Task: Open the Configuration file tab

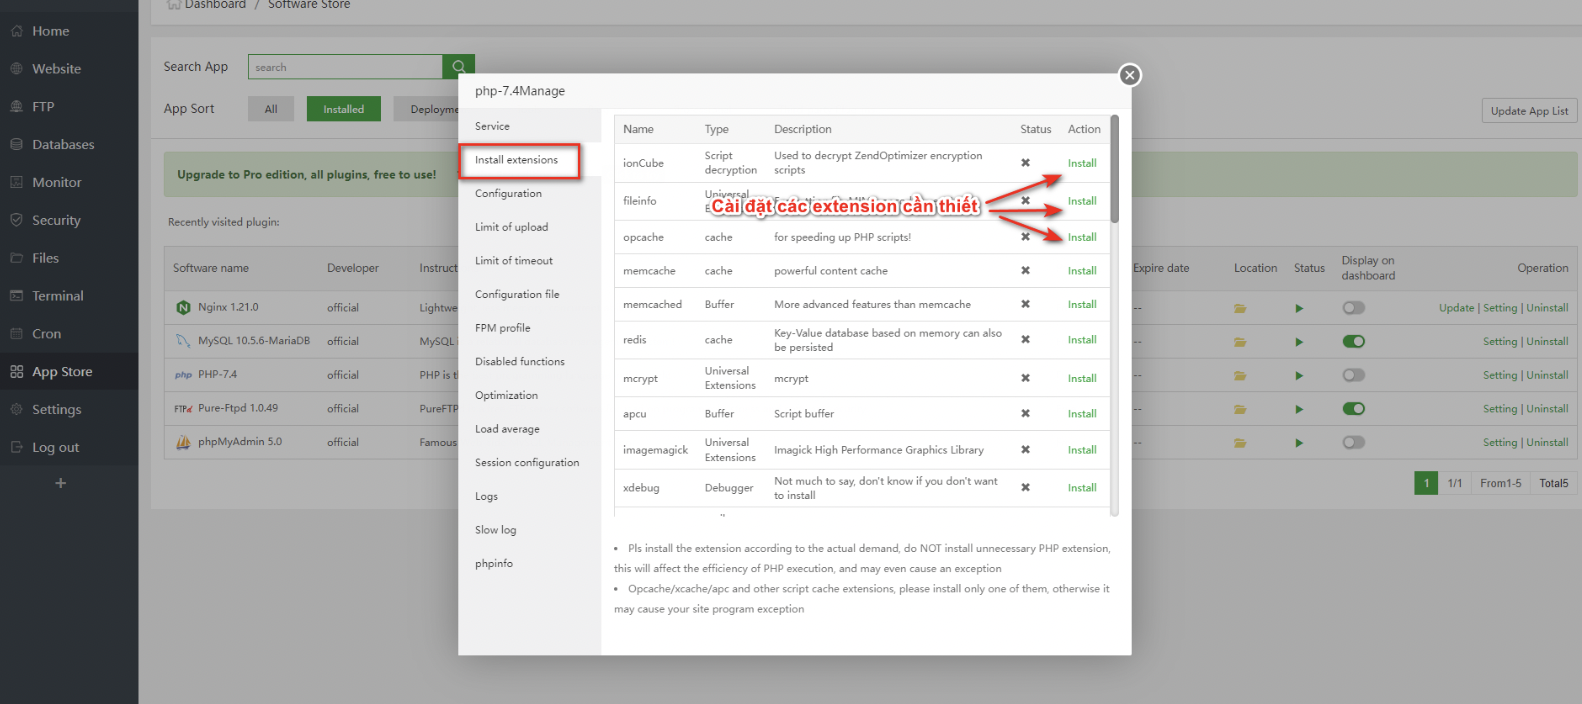Action: coord(517,294)
